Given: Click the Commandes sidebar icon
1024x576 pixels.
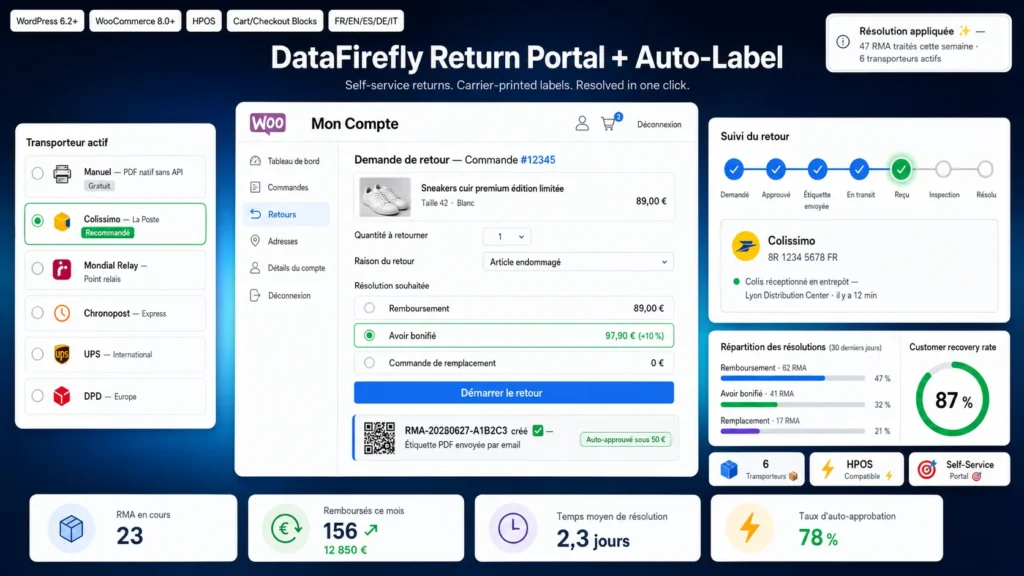Looking at the screenshot, I should (x=255, y=187).
